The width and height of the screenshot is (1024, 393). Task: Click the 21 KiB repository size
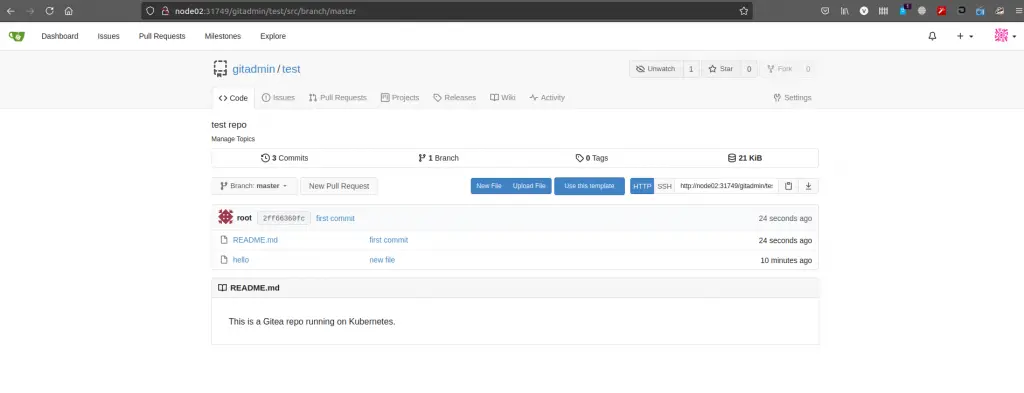click(744, 158)
